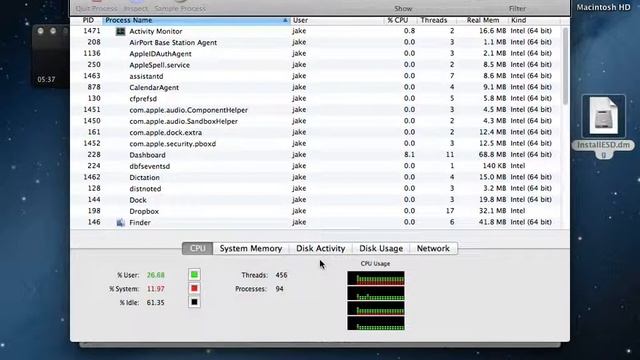Select the cfprefsd process row
640x360 pixels.
[316, 98]
